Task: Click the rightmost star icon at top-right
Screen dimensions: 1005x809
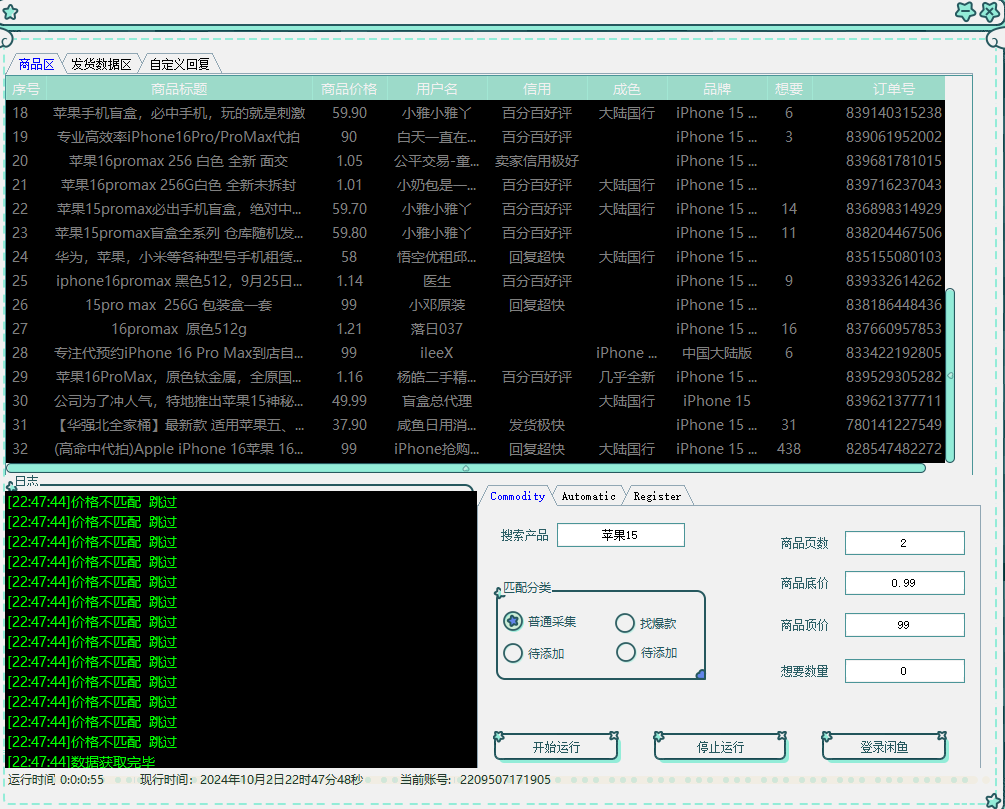Action: coord(989,12)
